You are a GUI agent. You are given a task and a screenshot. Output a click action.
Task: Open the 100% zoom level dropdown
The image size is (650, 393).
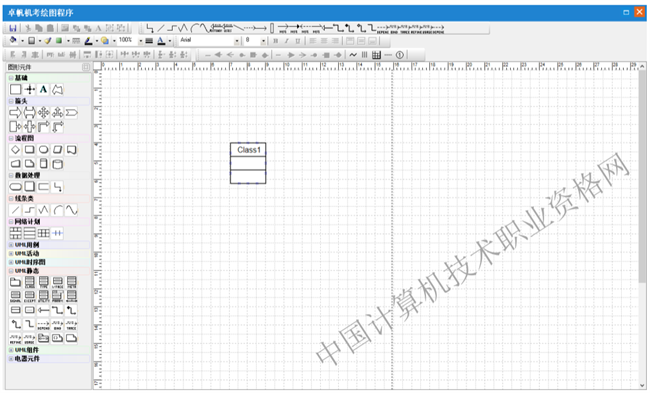(x=141, y=41)
